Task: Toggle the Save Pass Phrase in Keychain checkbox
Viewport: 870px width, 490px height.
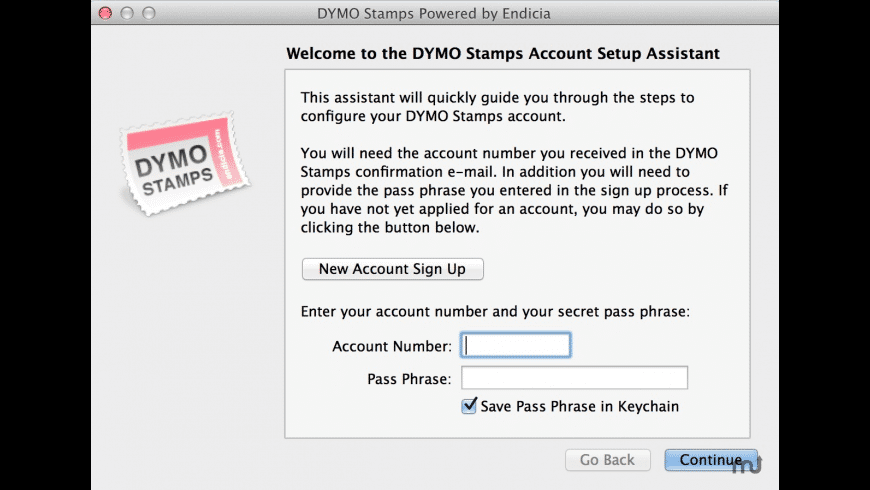Action: [469, 406]
